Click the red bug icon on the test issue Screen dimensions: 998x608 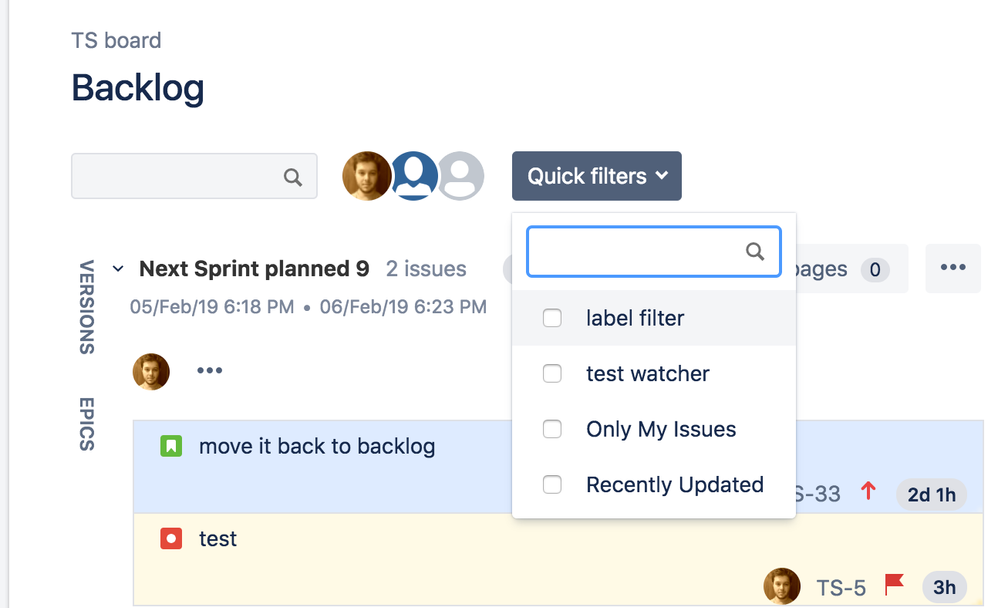click(x=170, y=538)
